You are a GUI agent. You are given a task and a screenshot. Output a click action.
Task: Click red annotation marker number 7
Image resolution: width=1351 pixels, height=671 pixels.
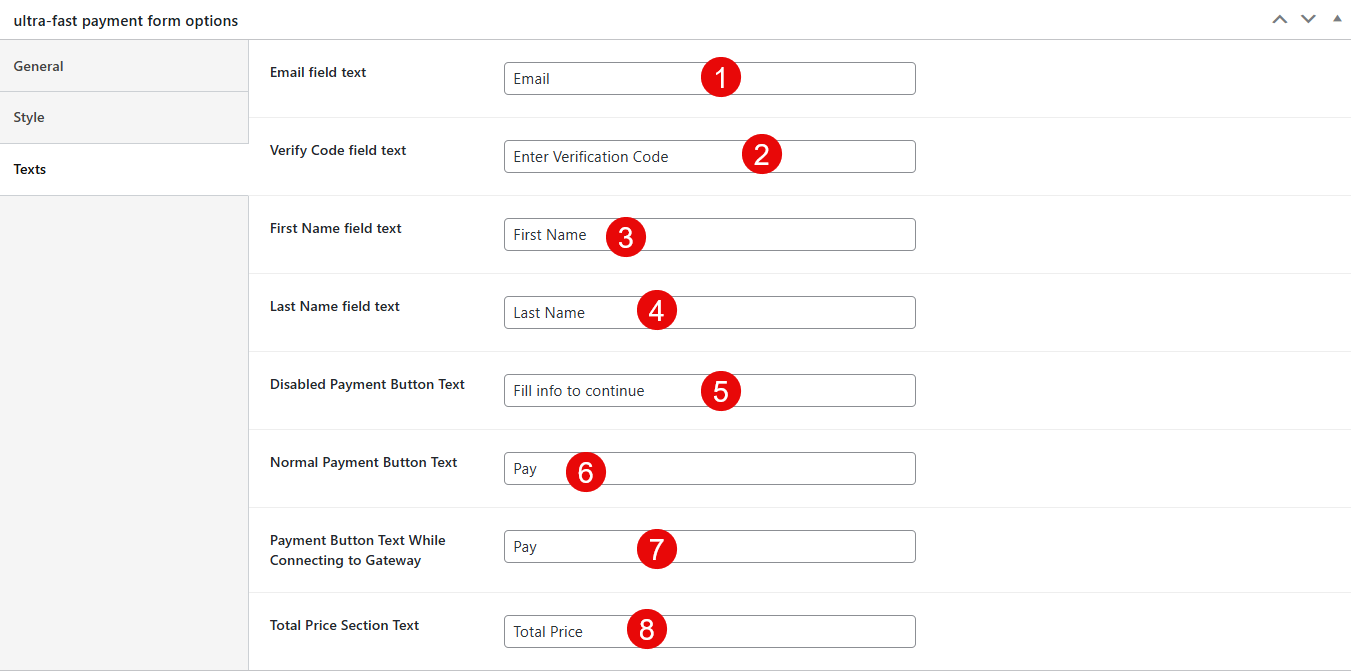point(656,549)
